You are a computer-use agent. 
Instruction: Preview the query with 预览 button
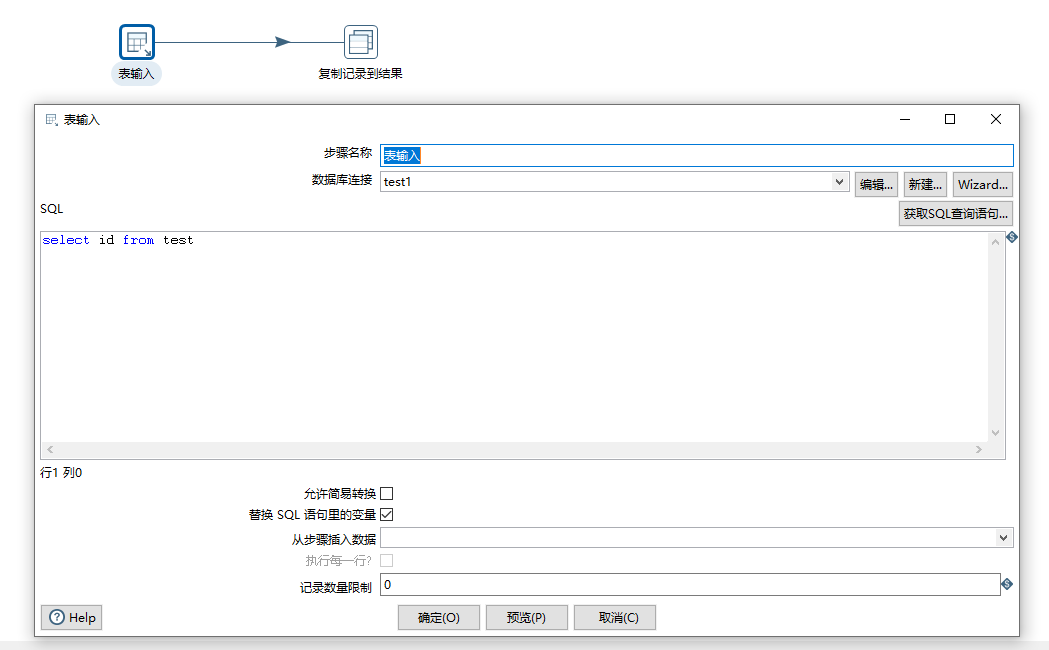(526, 617)
